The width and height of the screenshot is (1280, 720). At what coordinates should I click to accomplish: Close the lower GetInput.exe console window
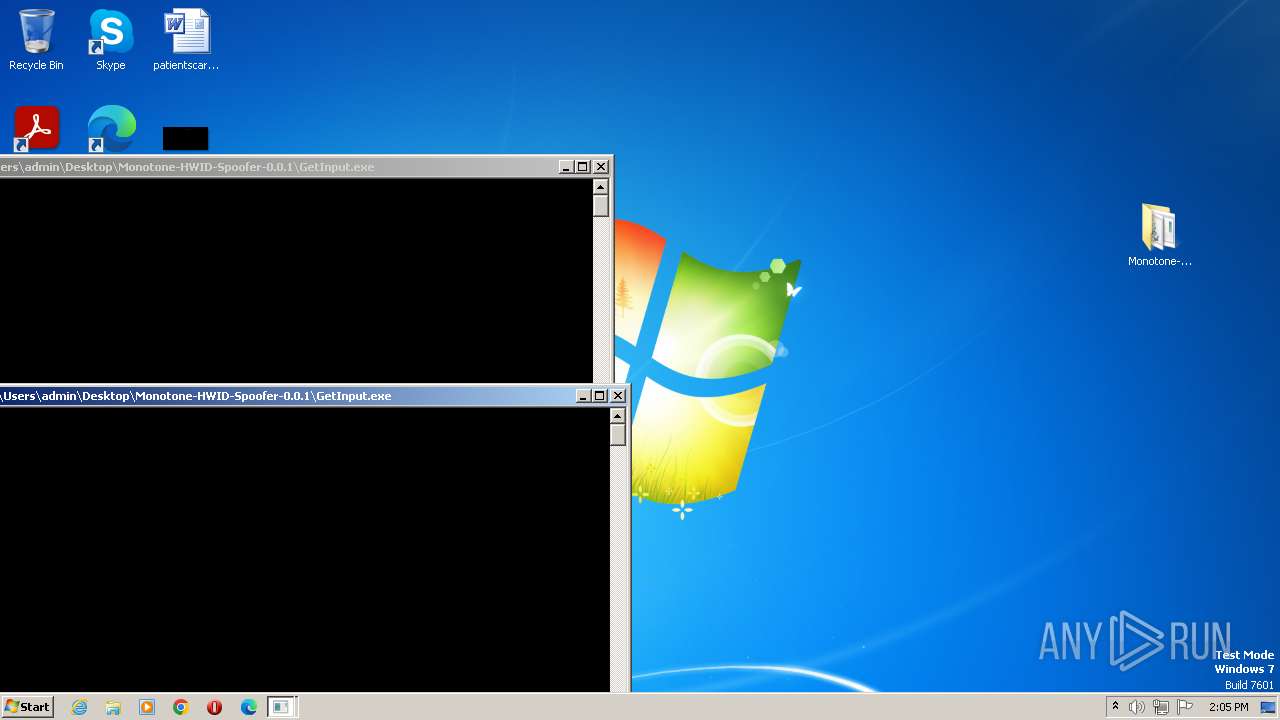click(618, 396)
